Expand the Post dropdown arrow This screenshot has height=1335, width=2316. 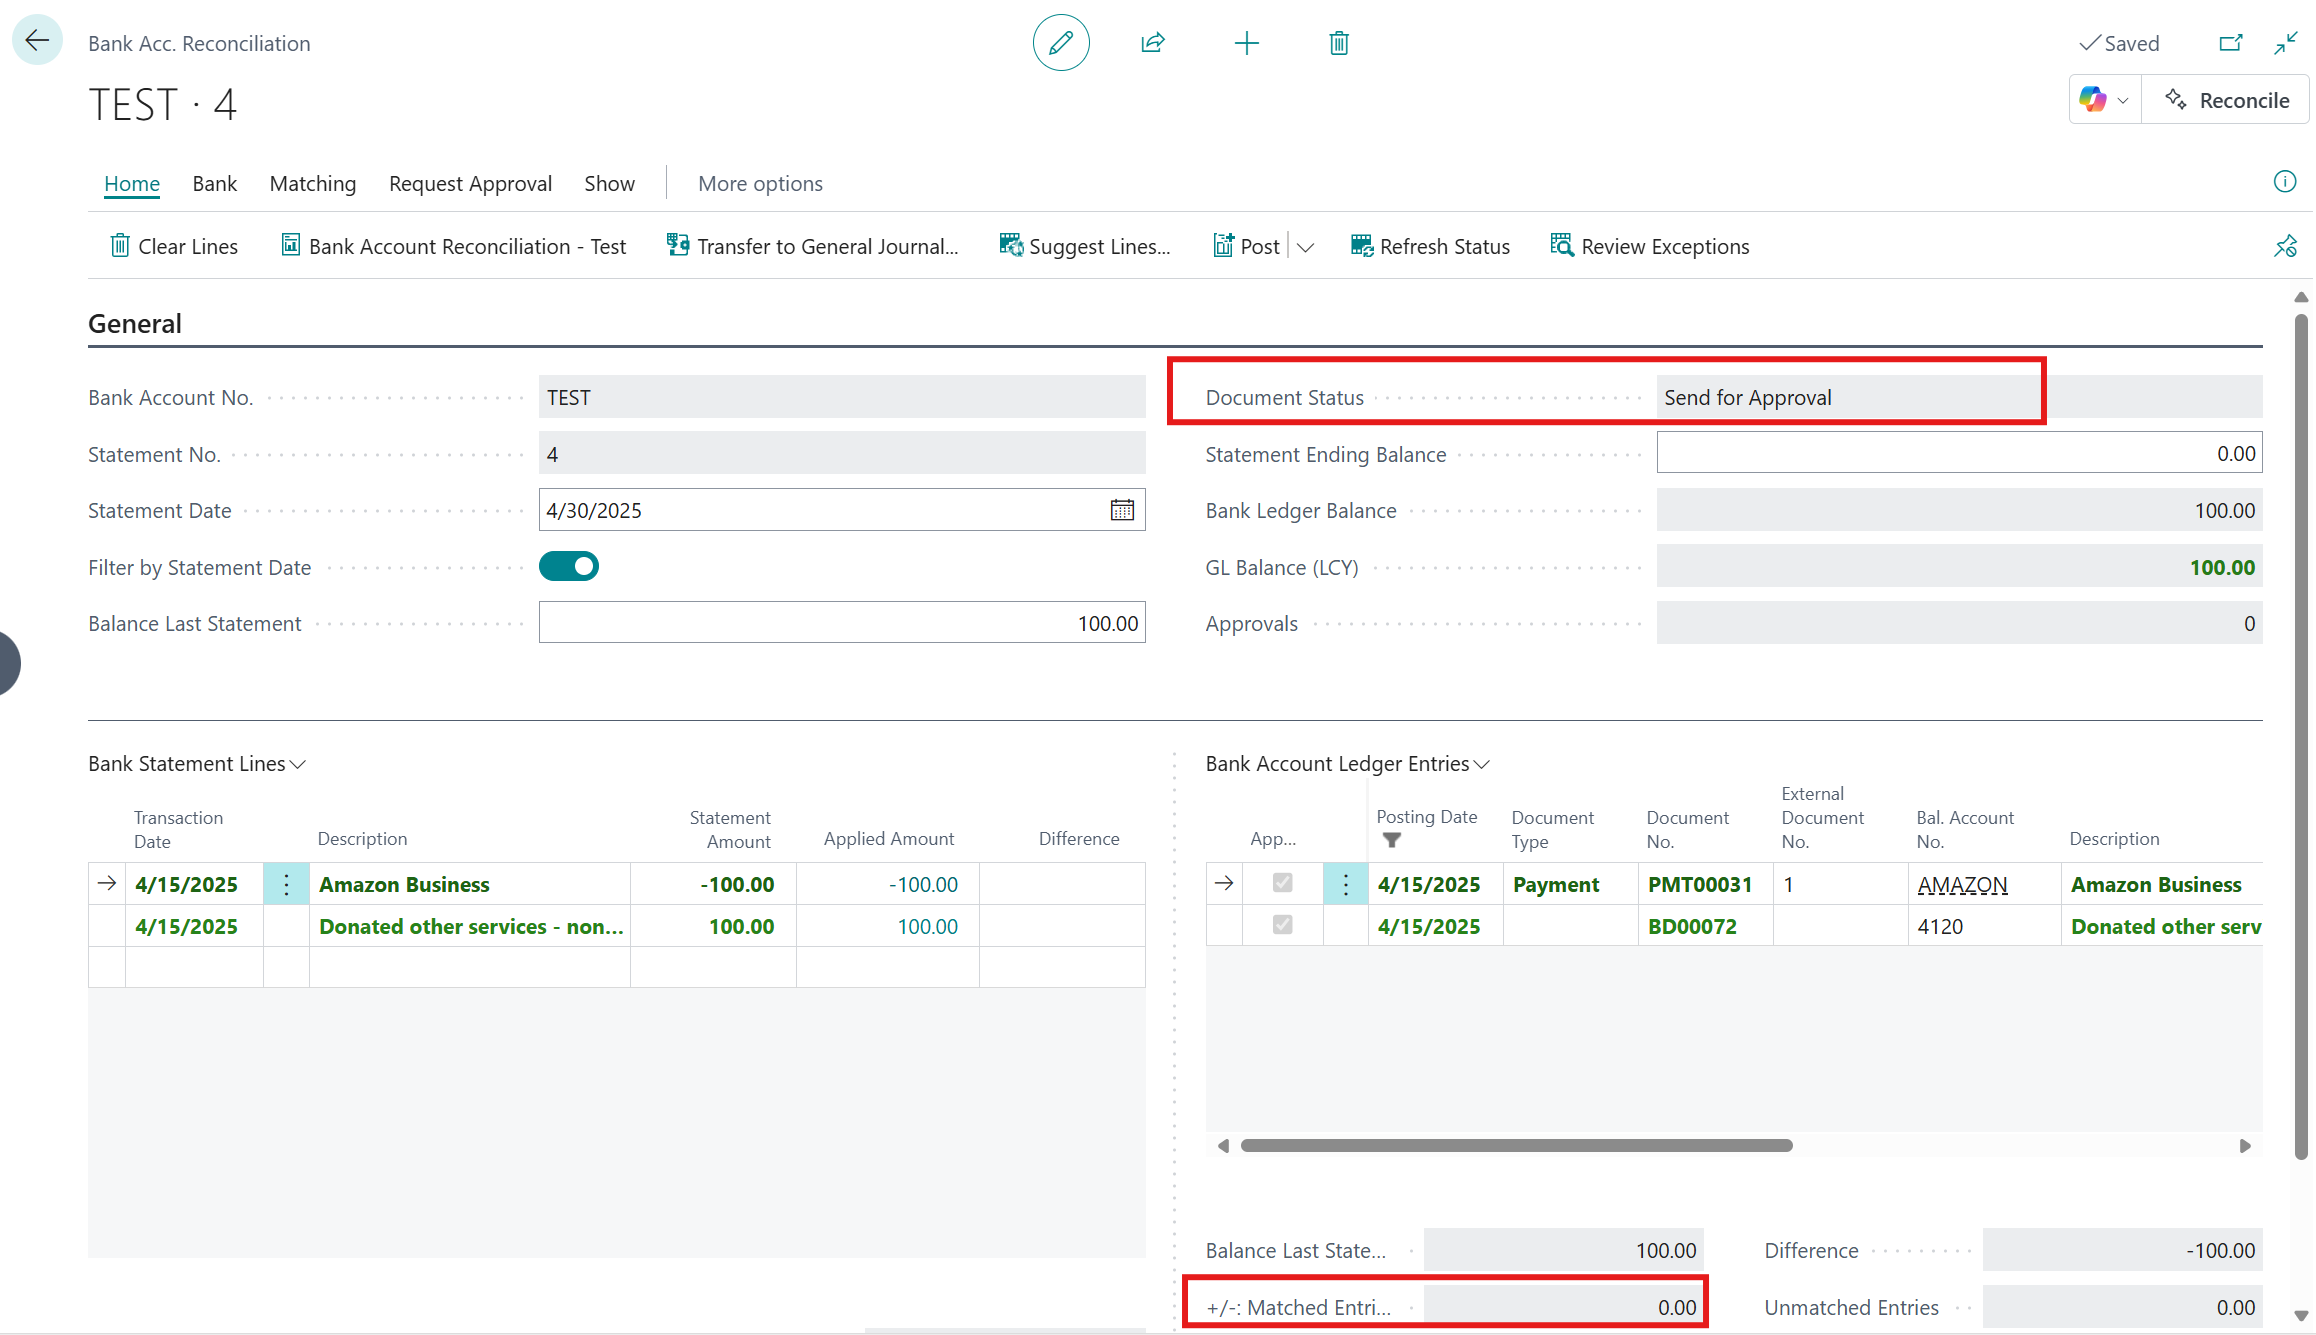[1305, 247]
